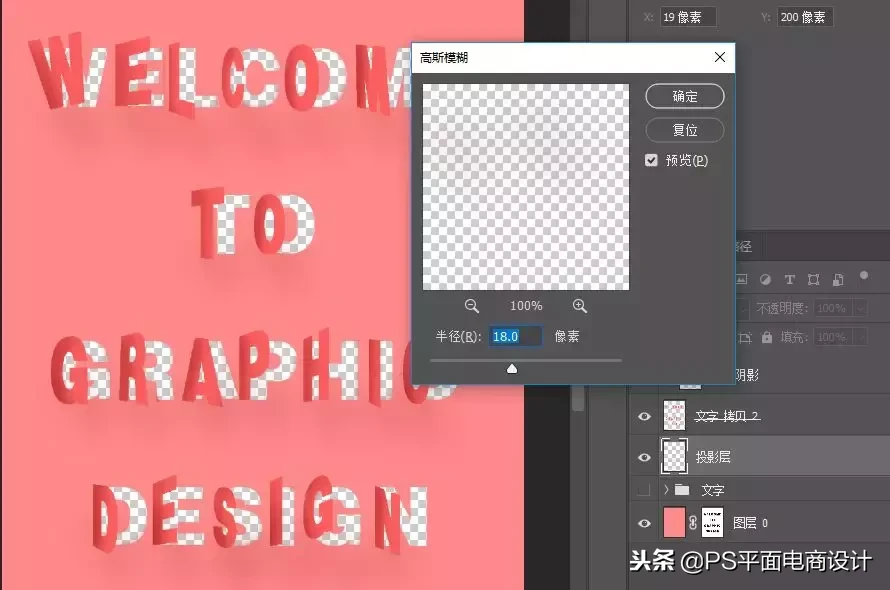Expand the 文字 layer group
890x590 pixels.
coord(666,489)
